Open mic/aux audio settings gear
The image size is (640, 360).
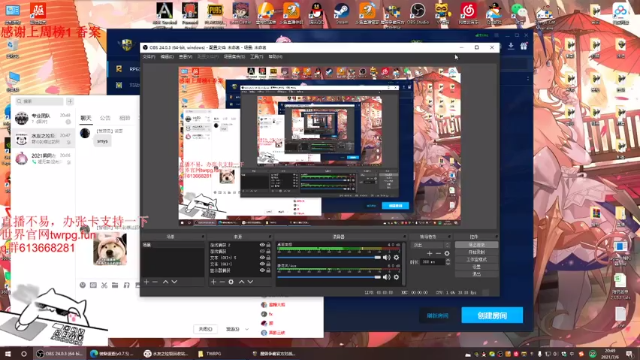pos(396,277)
